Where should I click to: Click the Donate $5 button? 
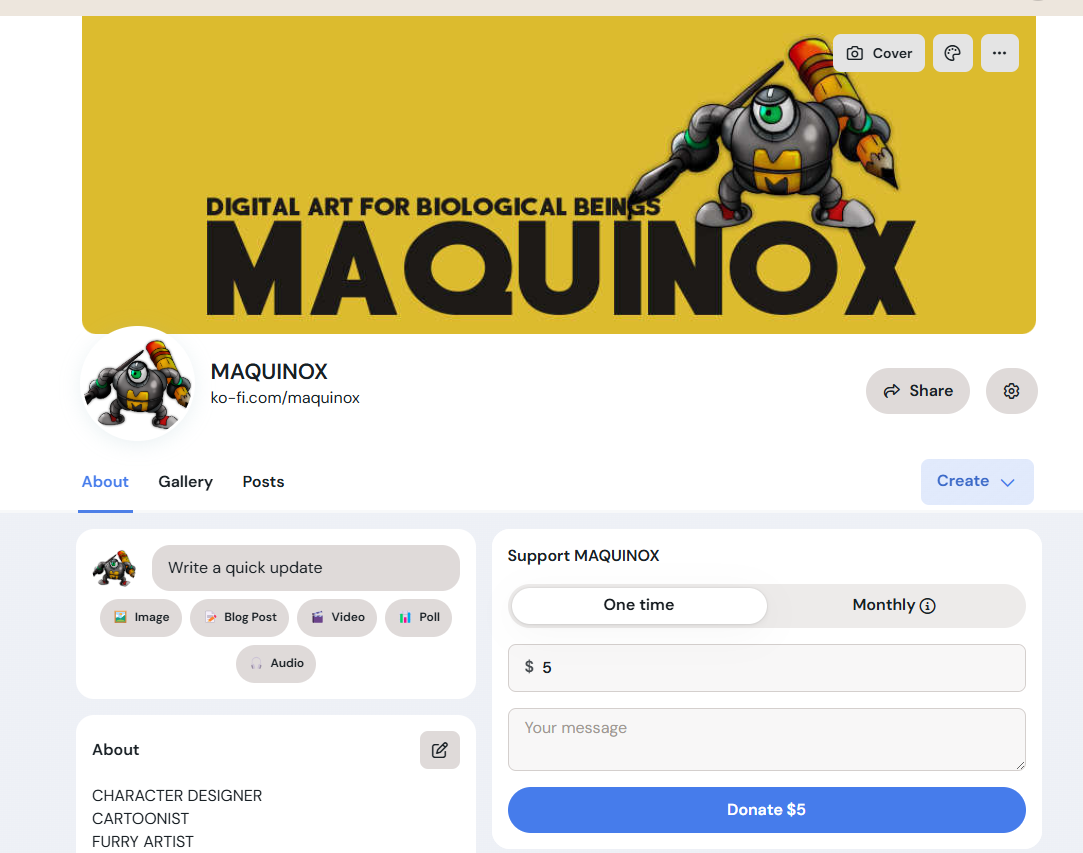tap(767, 810)
